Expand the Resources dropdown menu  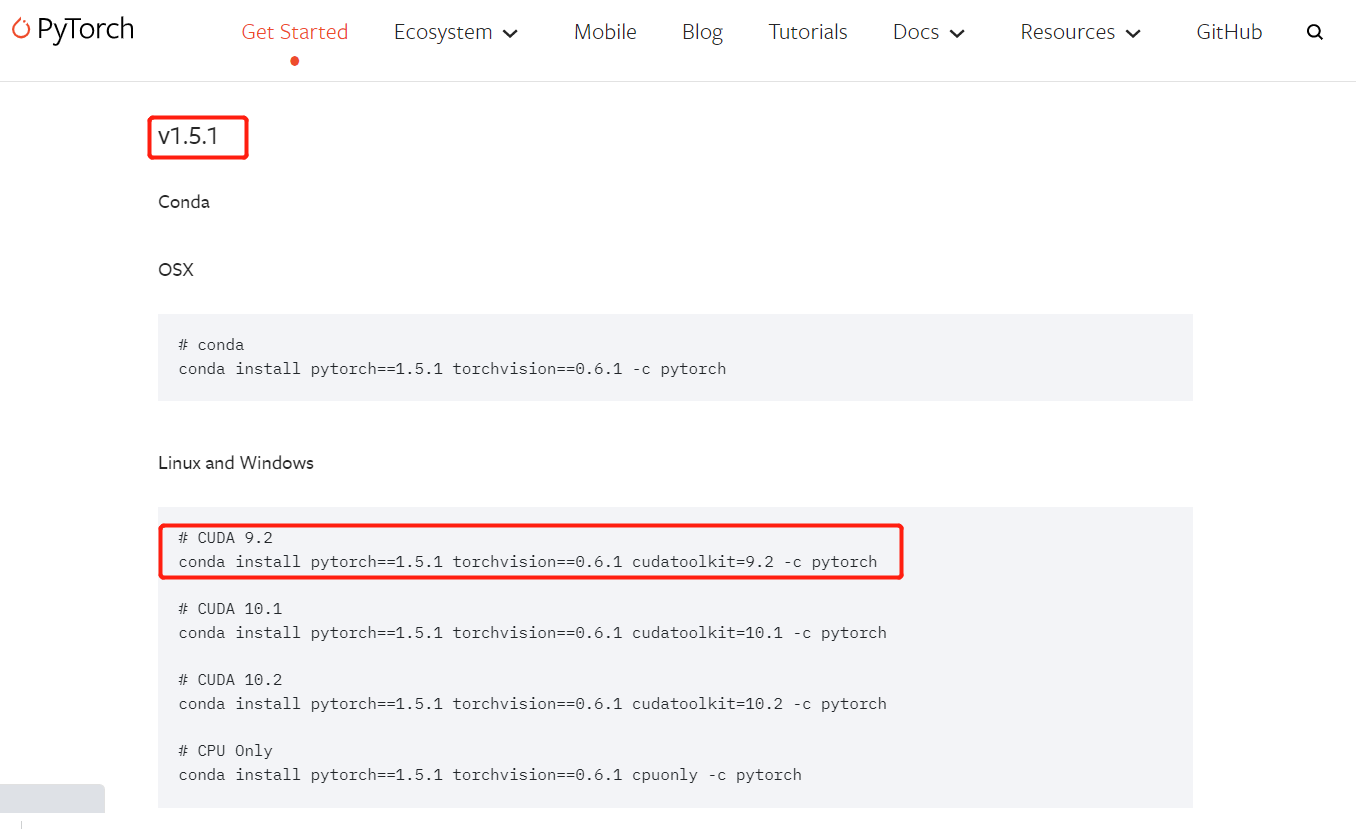(x=1081, y=32)
